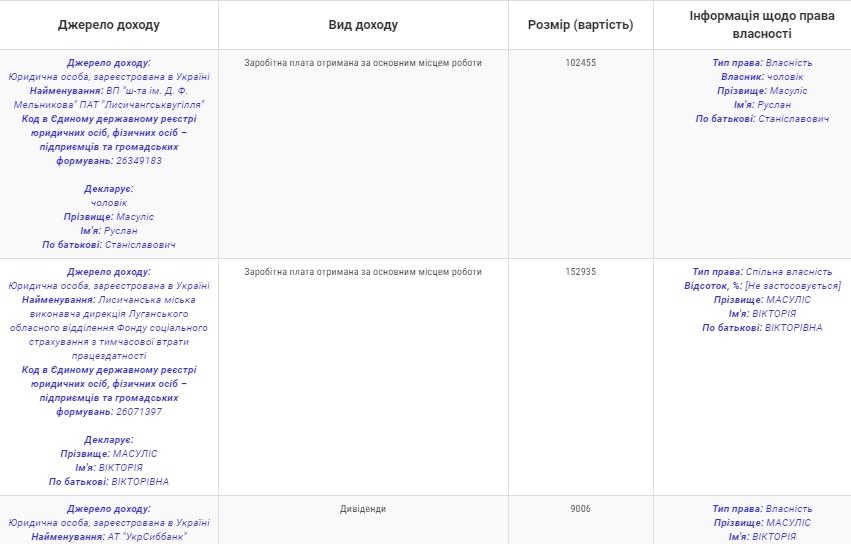The image size is (851, 544).
Task: Click the 'Джерело доходу' column header
Action: 108,25
